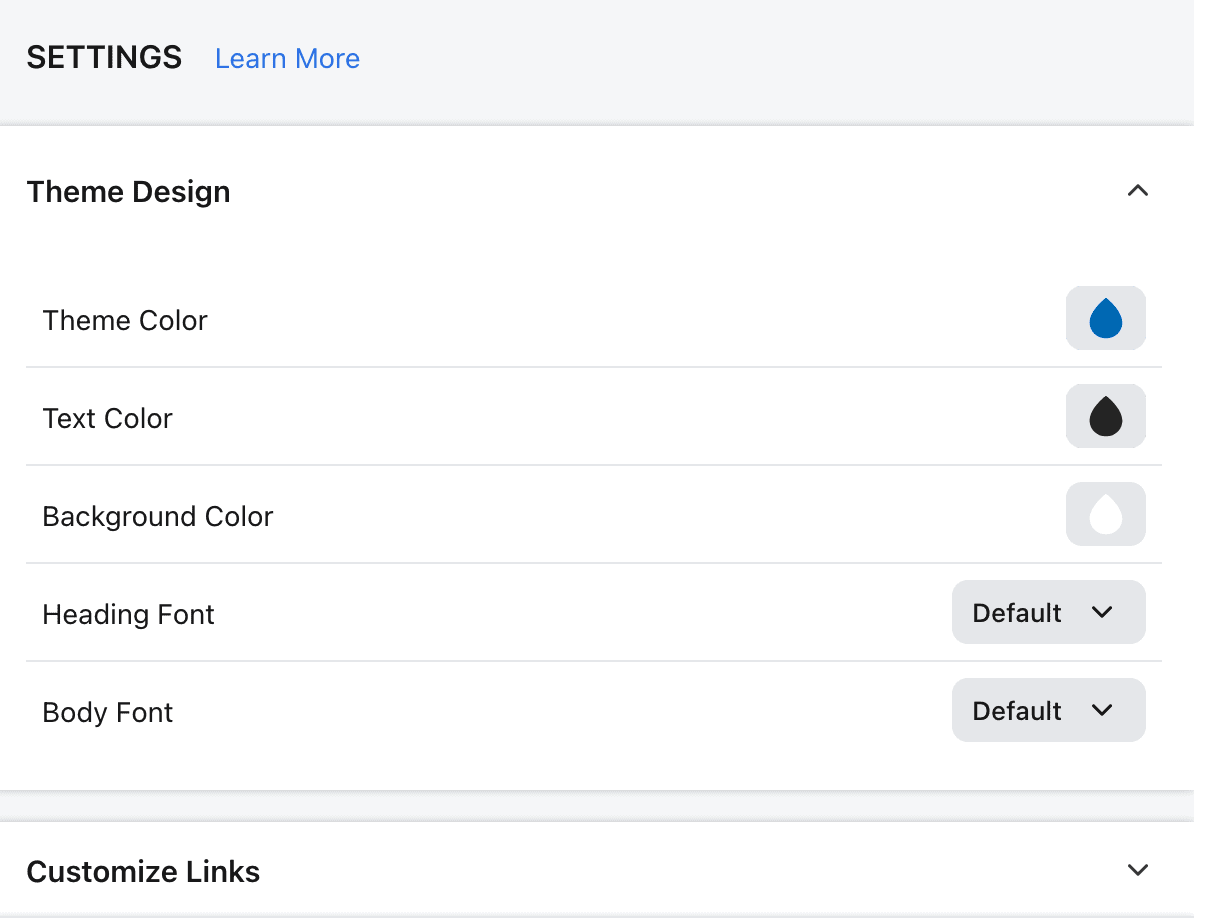
Task: Select the Heading Font label
Action: pos(128,615)
